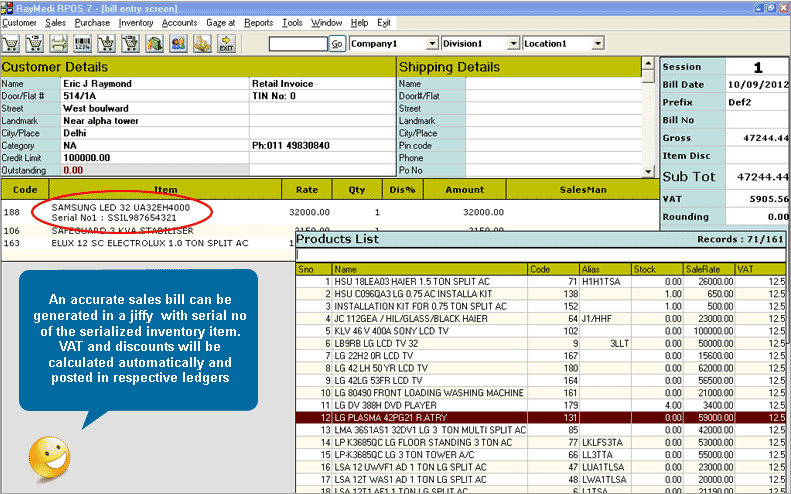Click the stacked coins toolbar icon
Screen dimensions: 791x494
202,43
